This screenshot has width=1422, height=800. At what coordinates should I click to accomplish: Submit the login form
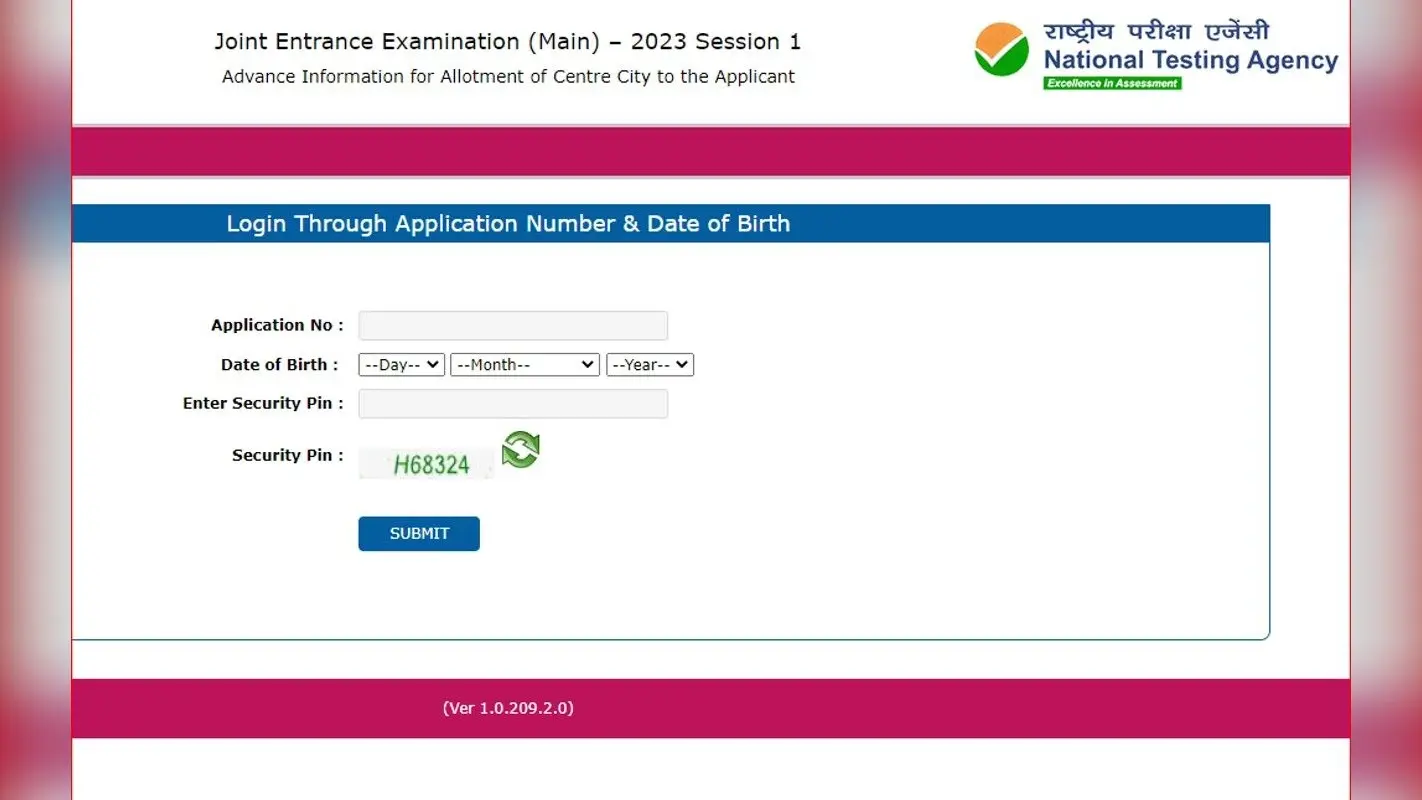(419, 534)
